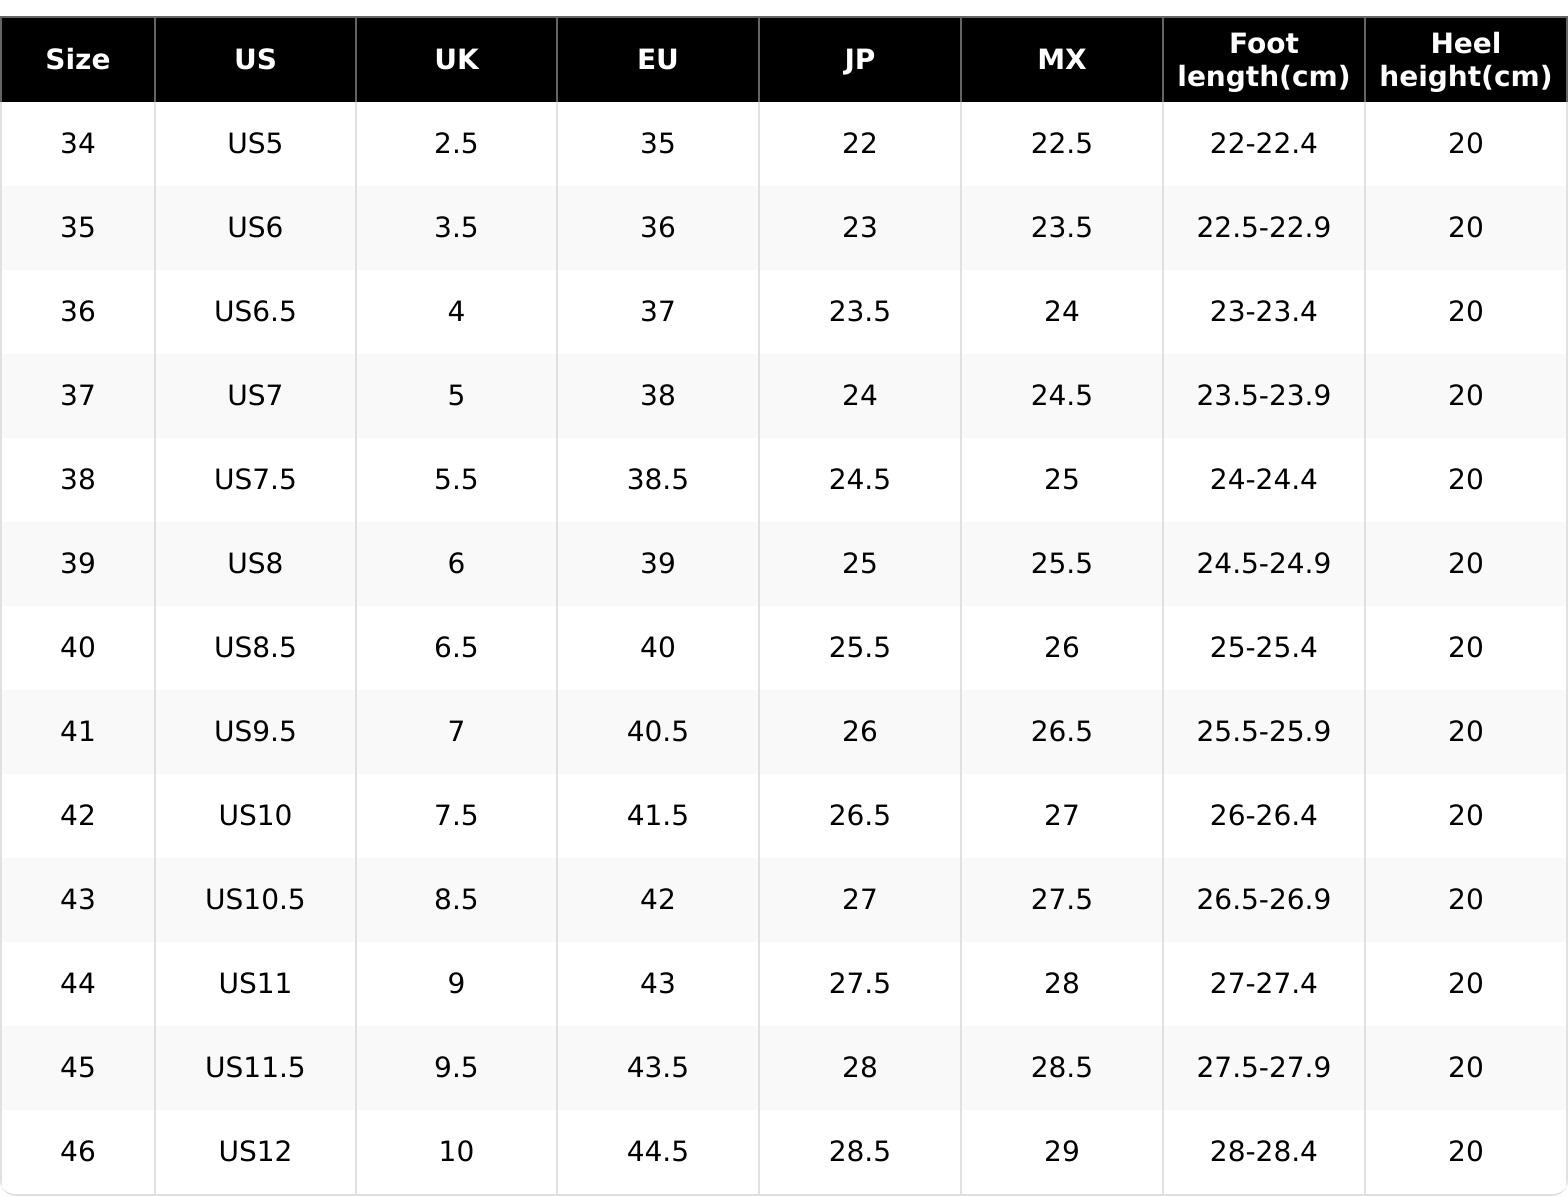Click the US9.5 cell
Viewport: 1568px width, 1196px height.
[x=255, y=732]
